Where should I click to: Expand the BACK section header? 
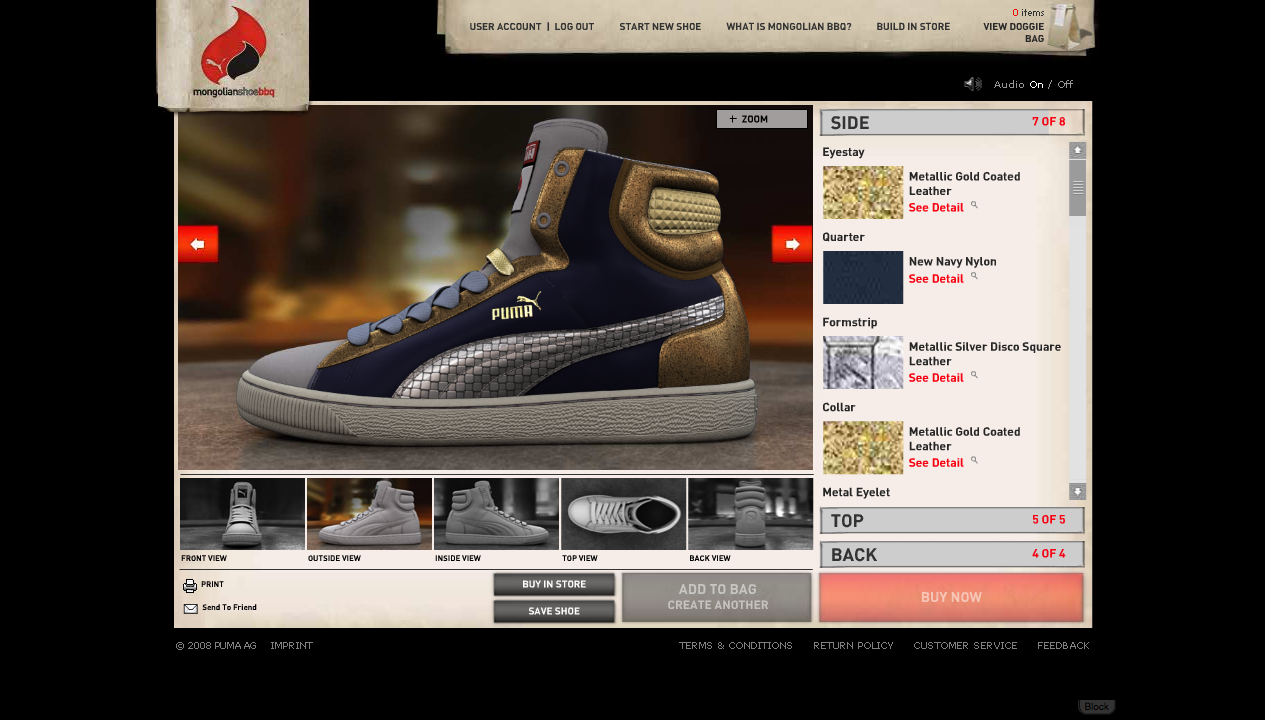pyautogui.click(x=952, y=554)
